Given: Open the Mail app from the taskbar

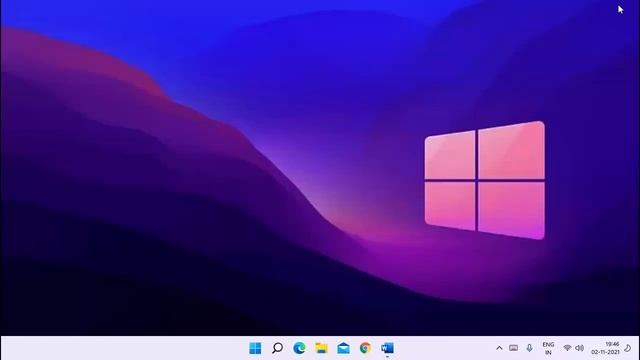Looking at the screenshot, I should pos(343,348).
